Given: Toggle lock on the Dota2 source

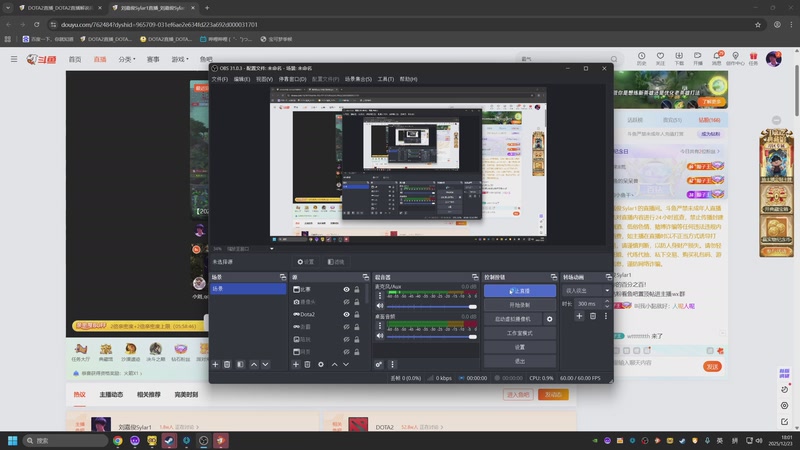Looking at the screenshot, I should (x=357, y=314).
